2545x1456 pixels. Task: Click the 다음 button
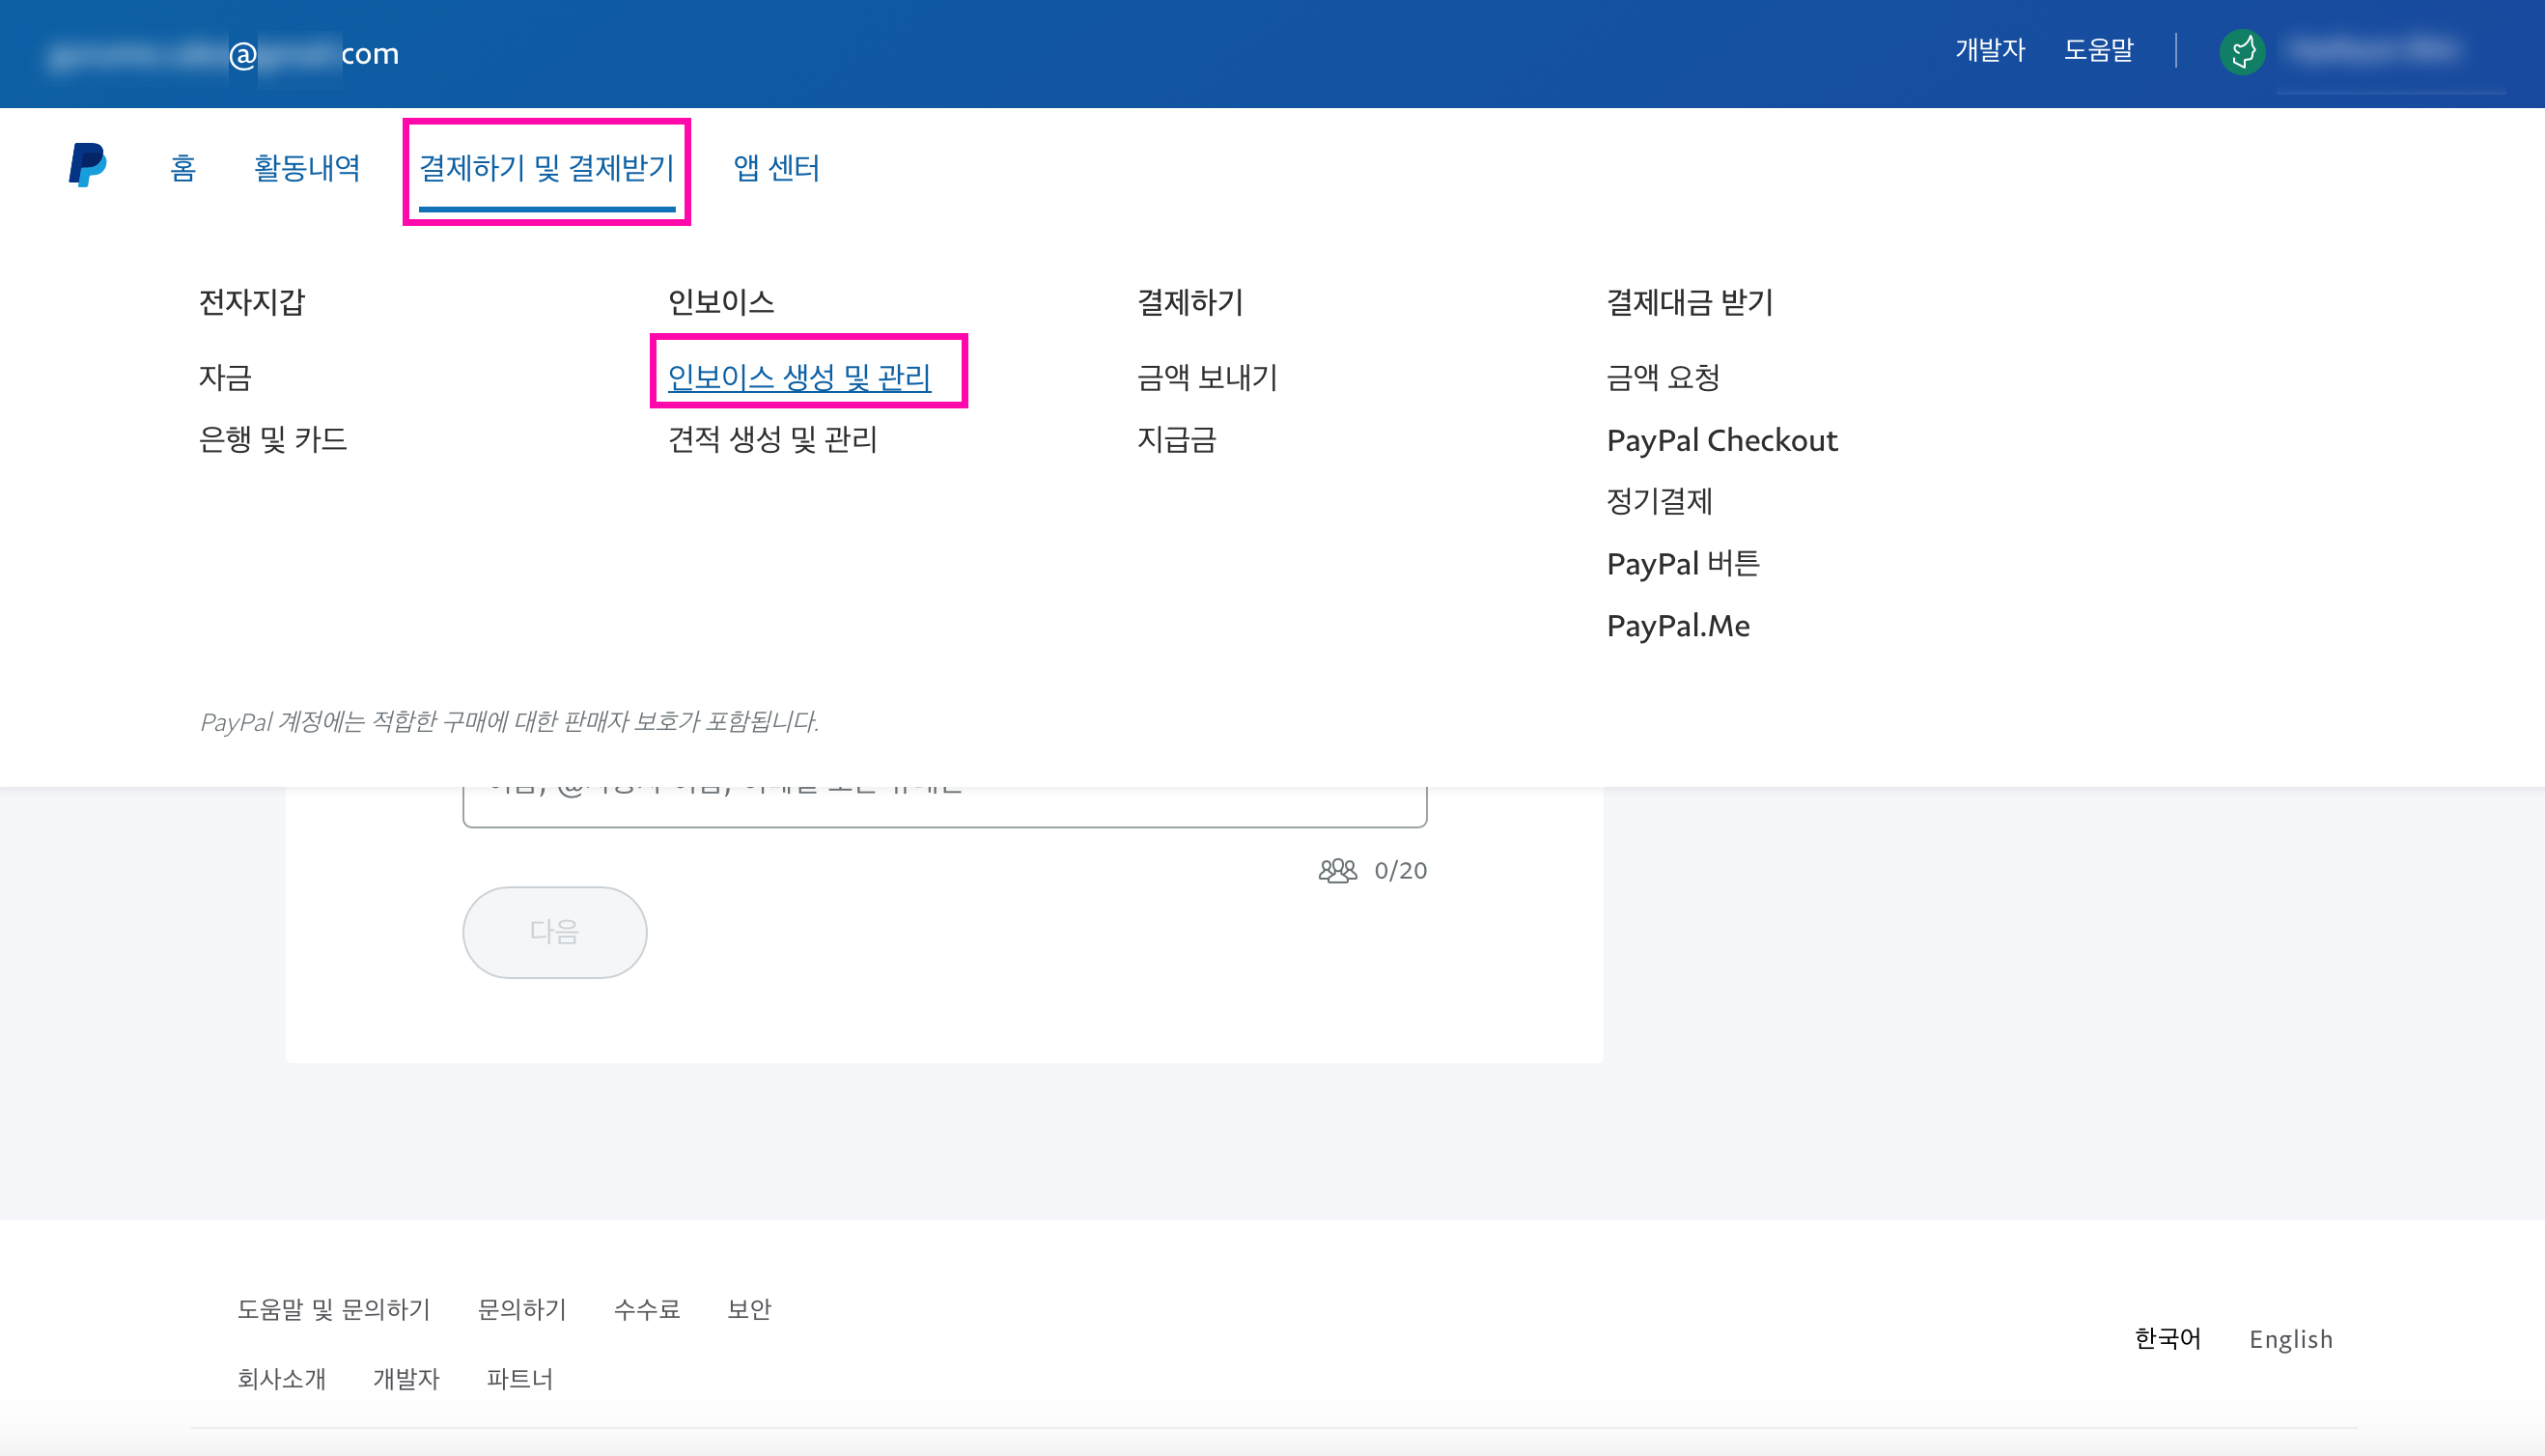[x=555, y=932]
